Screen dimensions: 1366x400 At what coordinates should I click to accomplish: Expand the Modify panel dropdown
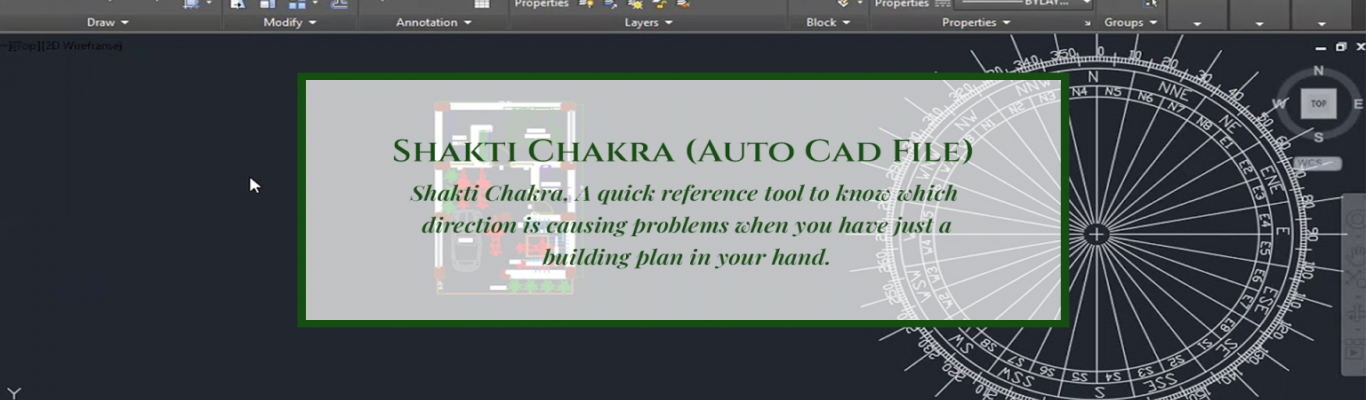pos(290,22)
